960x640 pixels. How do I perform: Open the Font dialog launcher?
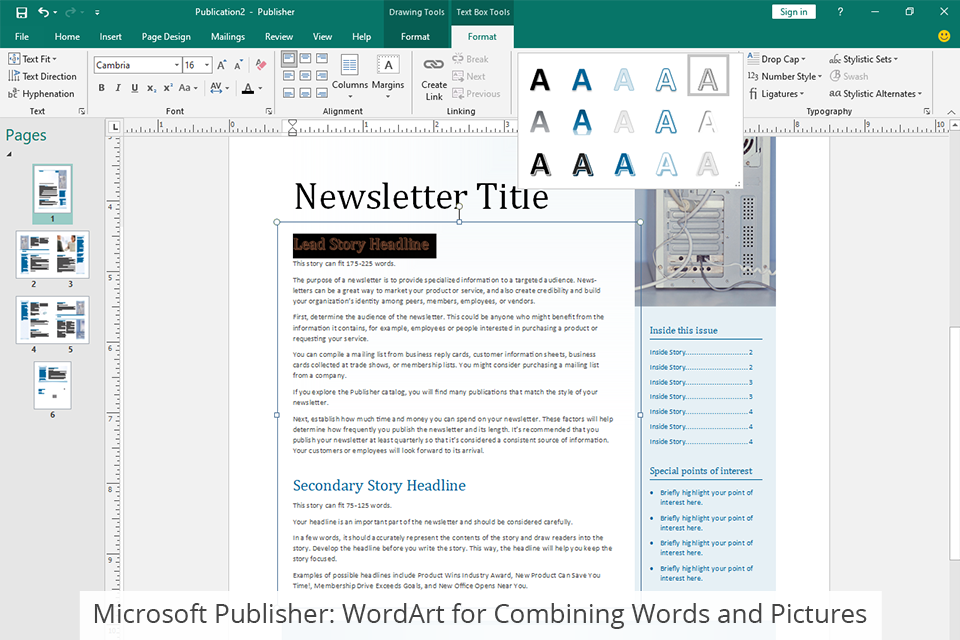[x=268, y=111]
